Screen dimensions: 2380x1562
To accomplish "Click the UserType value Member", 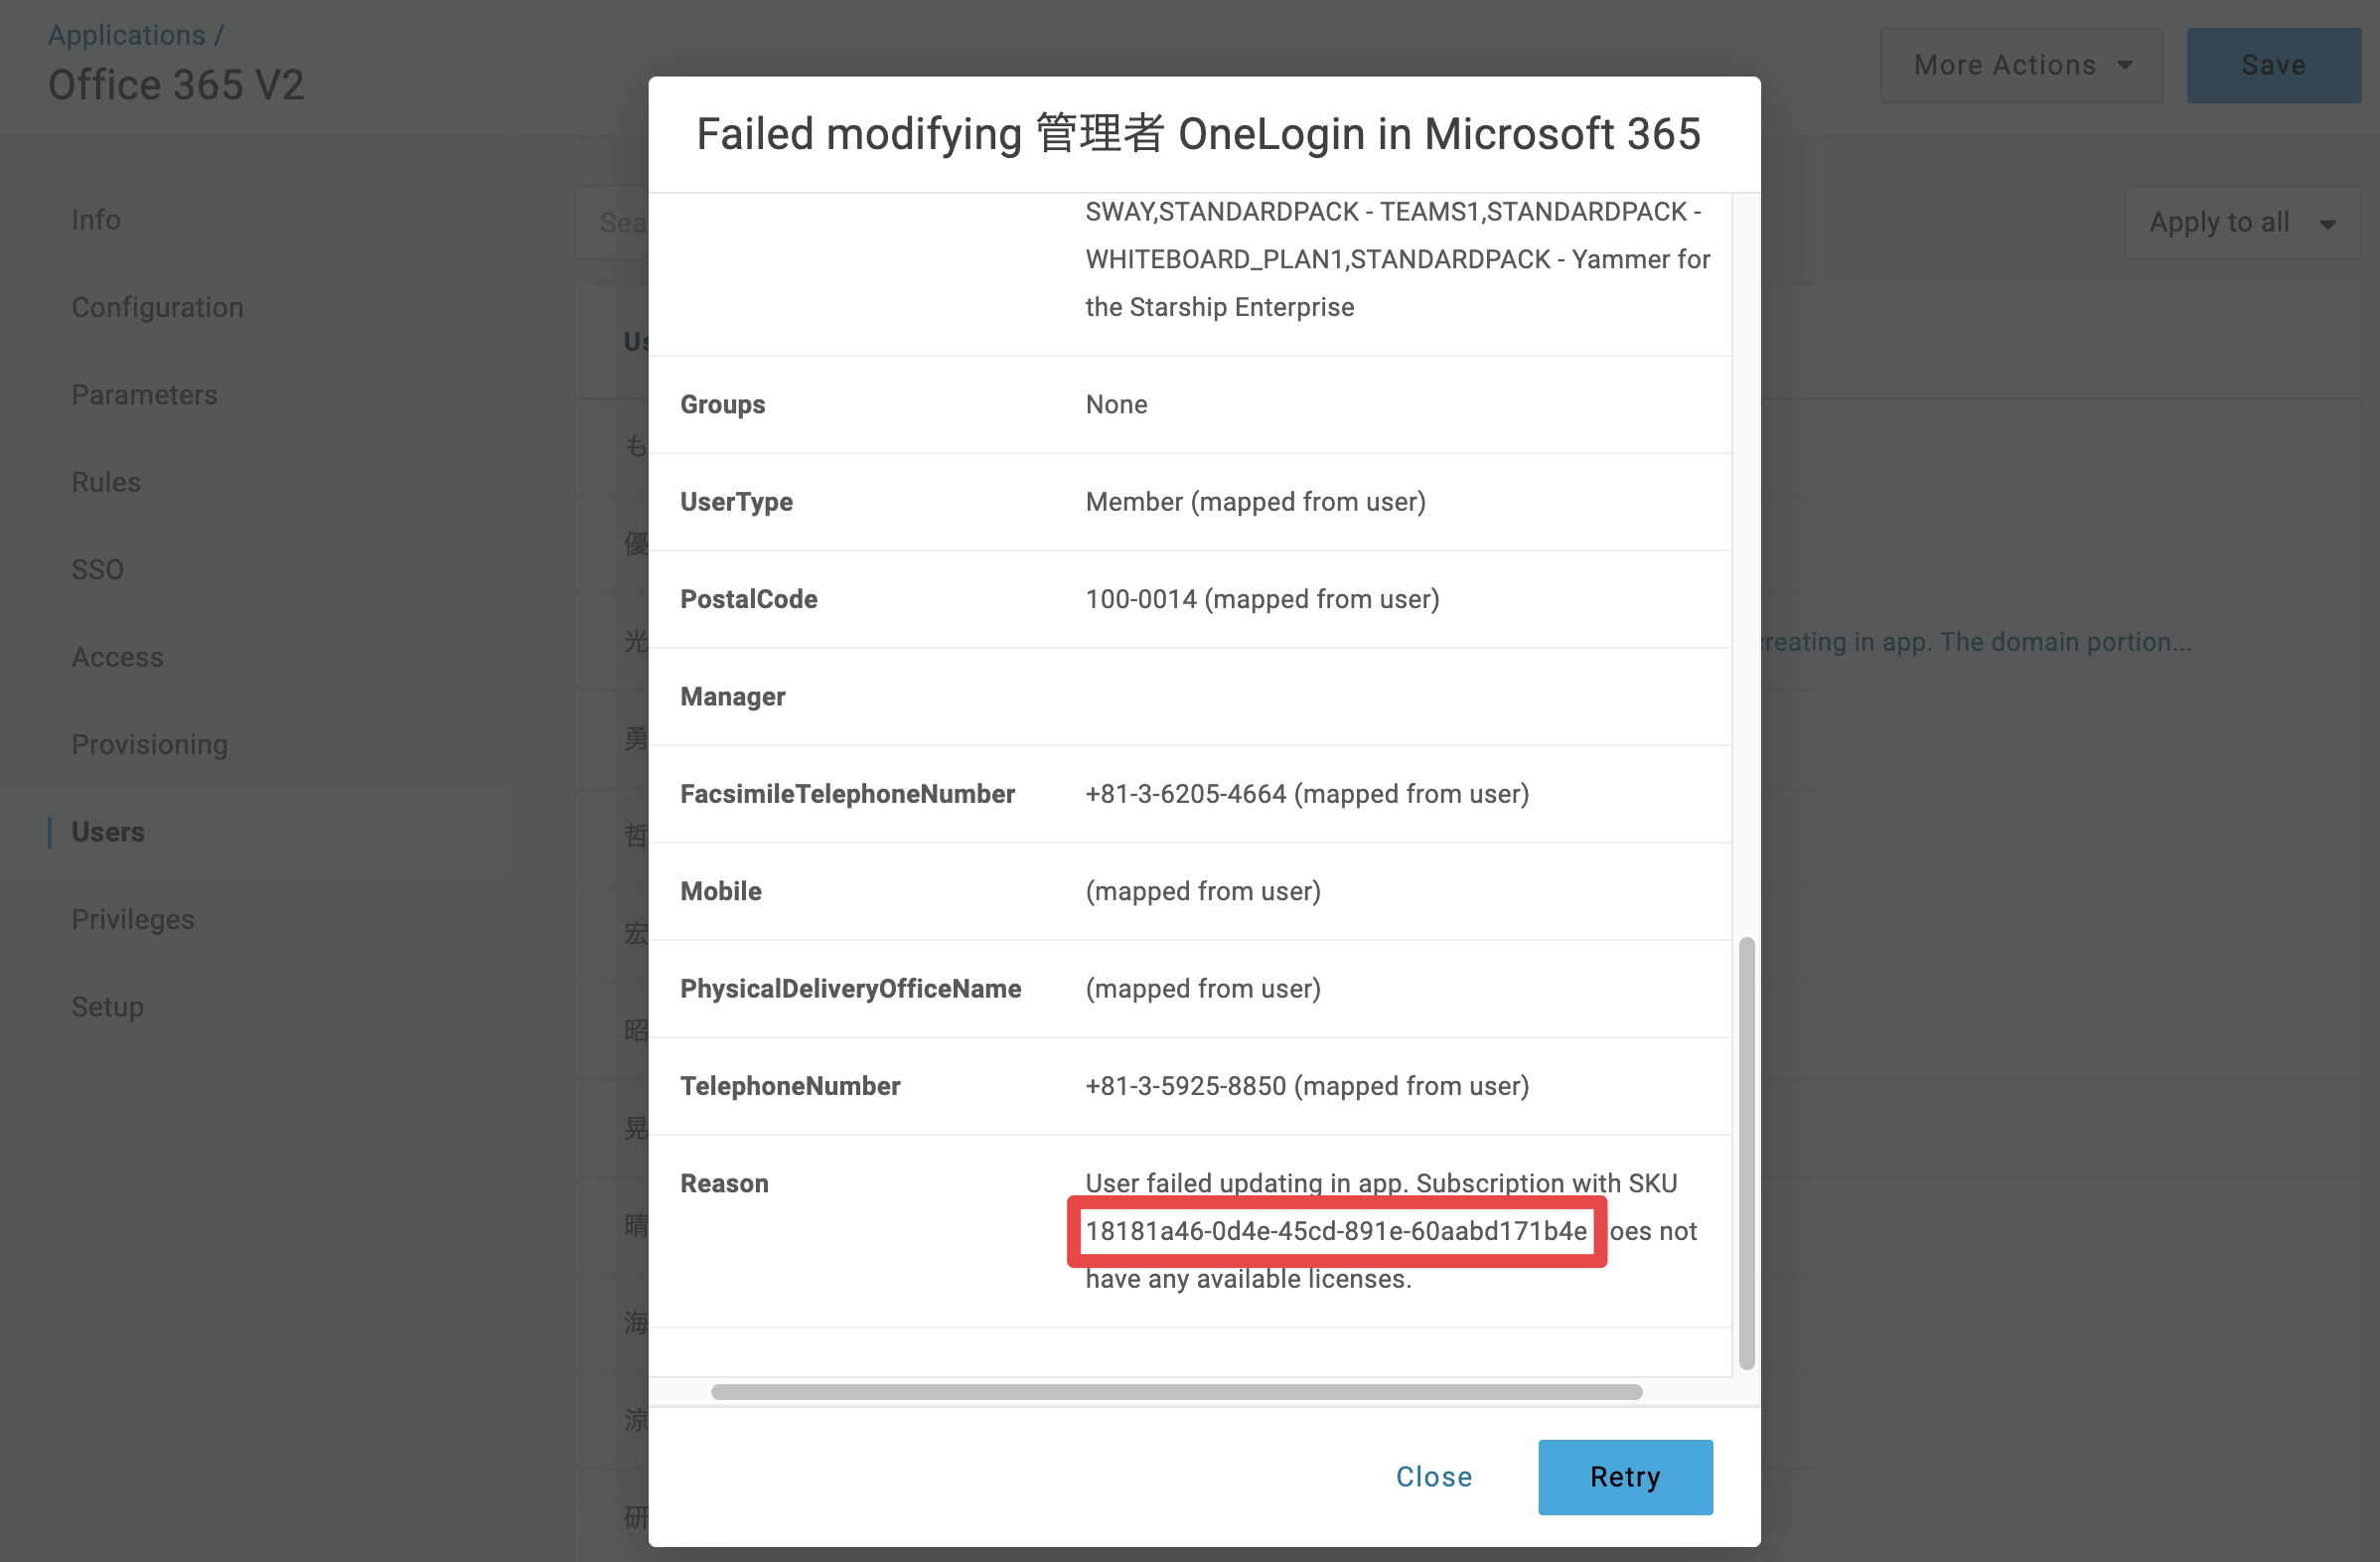I will tap(1134, 502).
